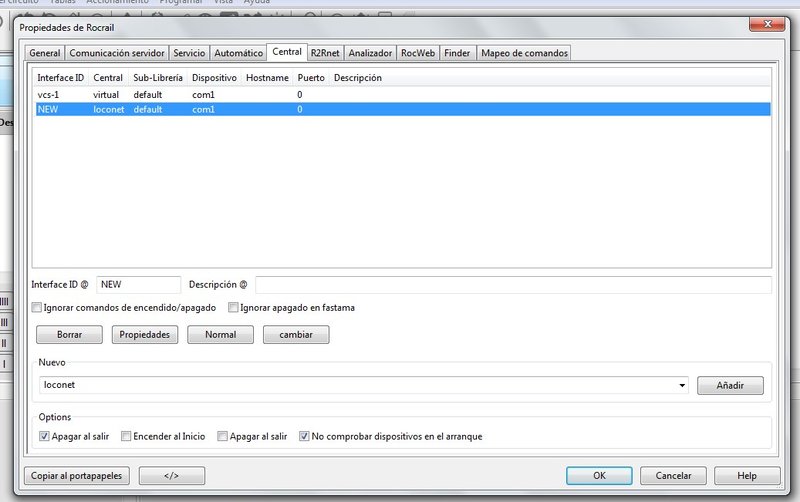Click the Descripción column header
This screenshot has height=502, width=800.
(x=358, y=78)
